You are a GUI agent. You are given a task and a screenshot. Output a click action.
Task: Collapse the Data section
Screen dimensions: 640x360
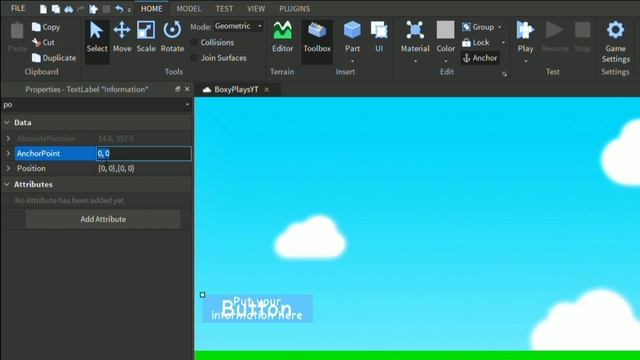click(7, 122)
